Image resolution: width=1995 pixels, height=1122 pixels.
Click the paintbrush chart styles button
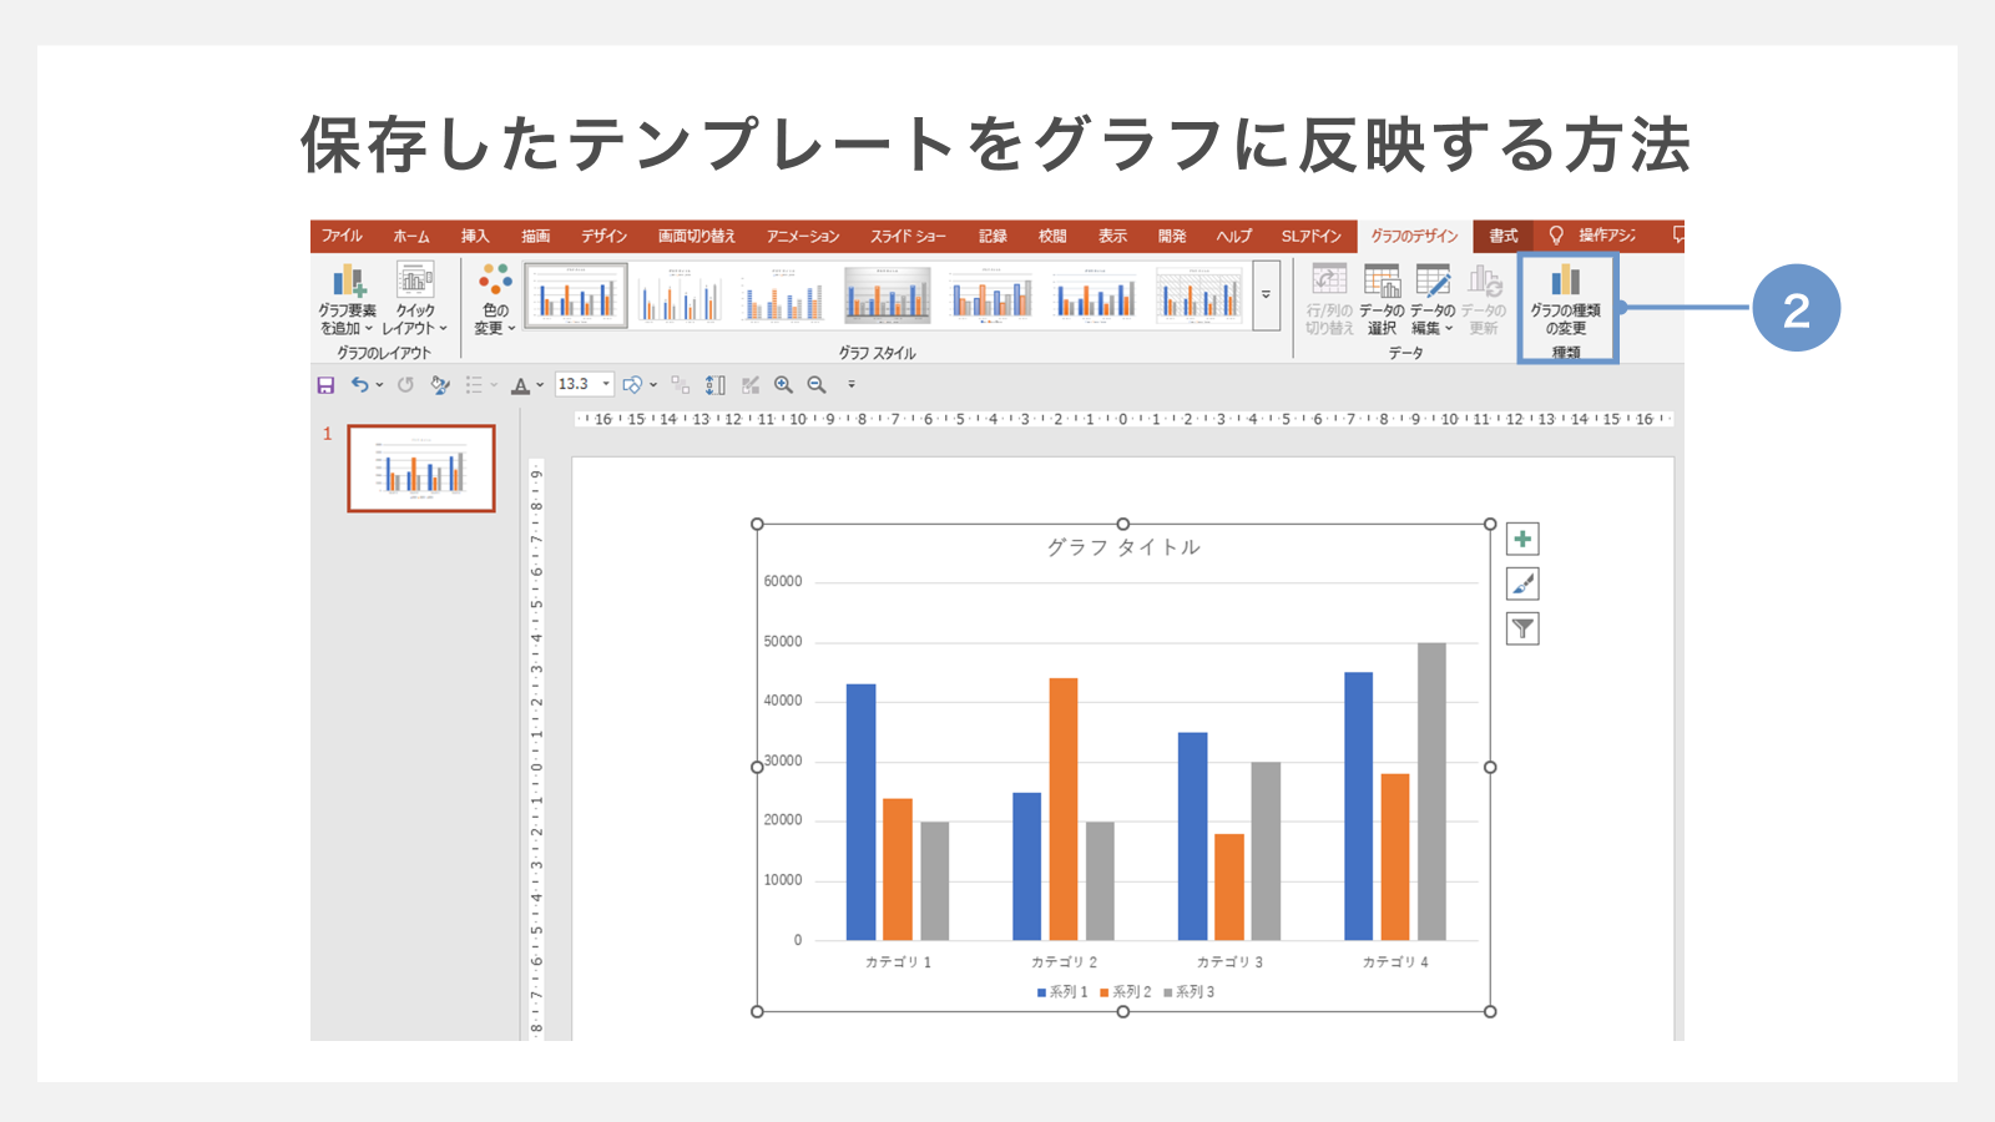[1522, 584]
